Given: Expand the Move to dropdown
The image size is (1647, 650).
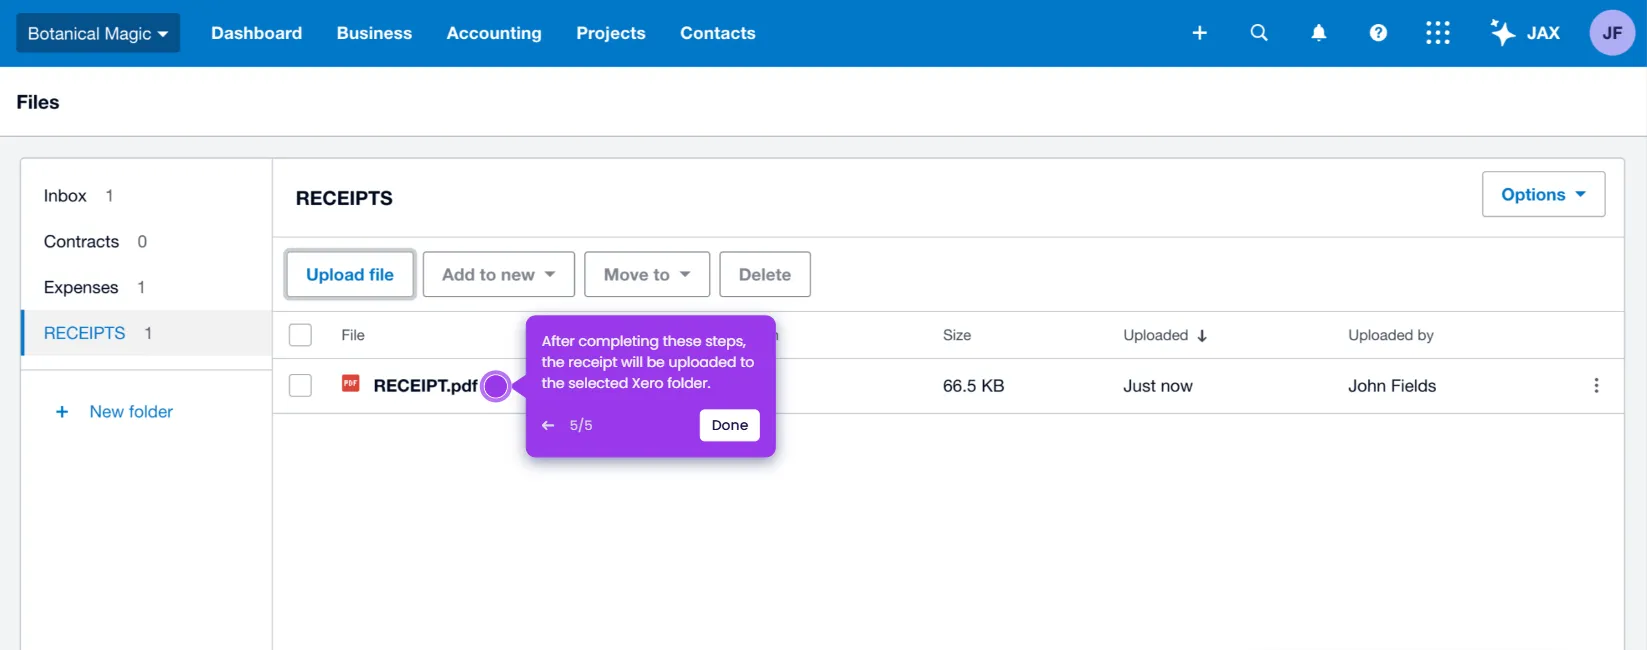Looking at the screenshot, I should coord(647,274).
